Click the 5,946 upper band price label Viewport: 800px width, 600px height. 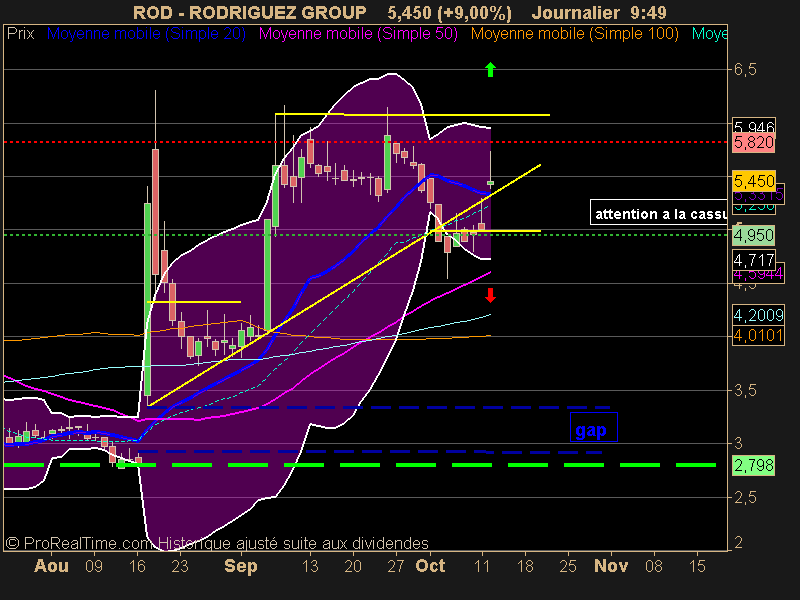[754, 126]
